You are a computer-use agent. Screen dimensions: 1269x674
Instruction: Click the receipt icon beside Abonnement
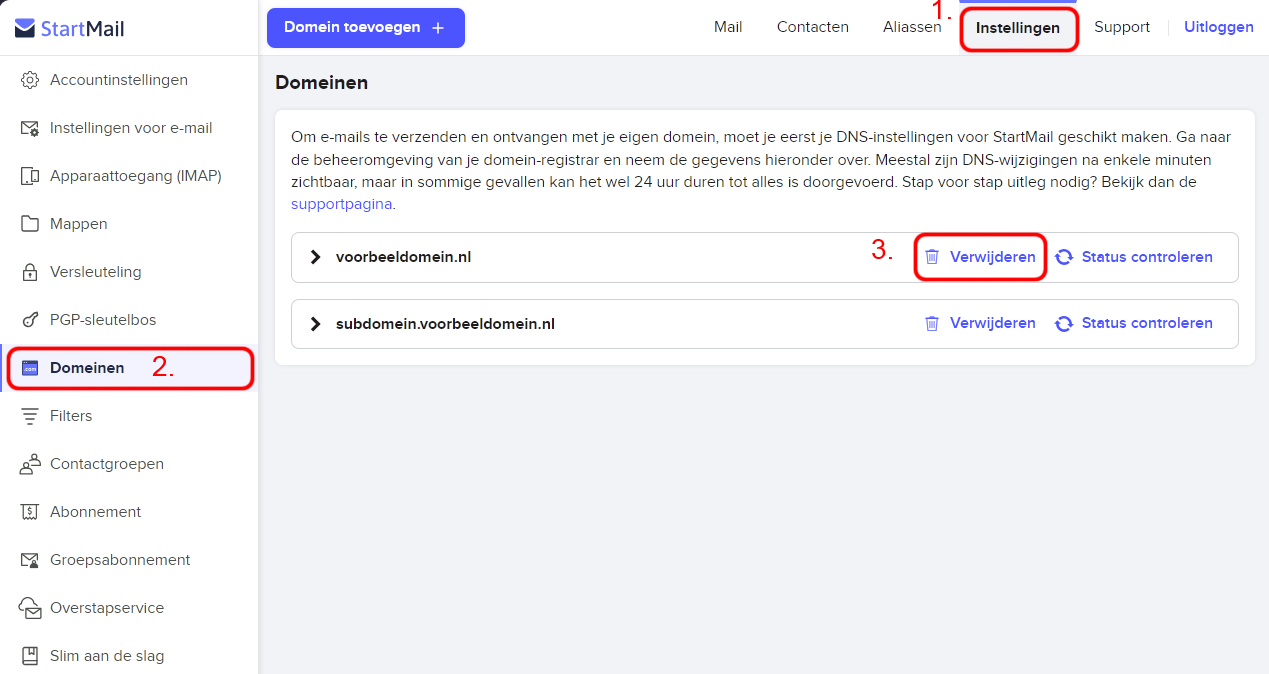pyautogui.click(x=30, y=512)
